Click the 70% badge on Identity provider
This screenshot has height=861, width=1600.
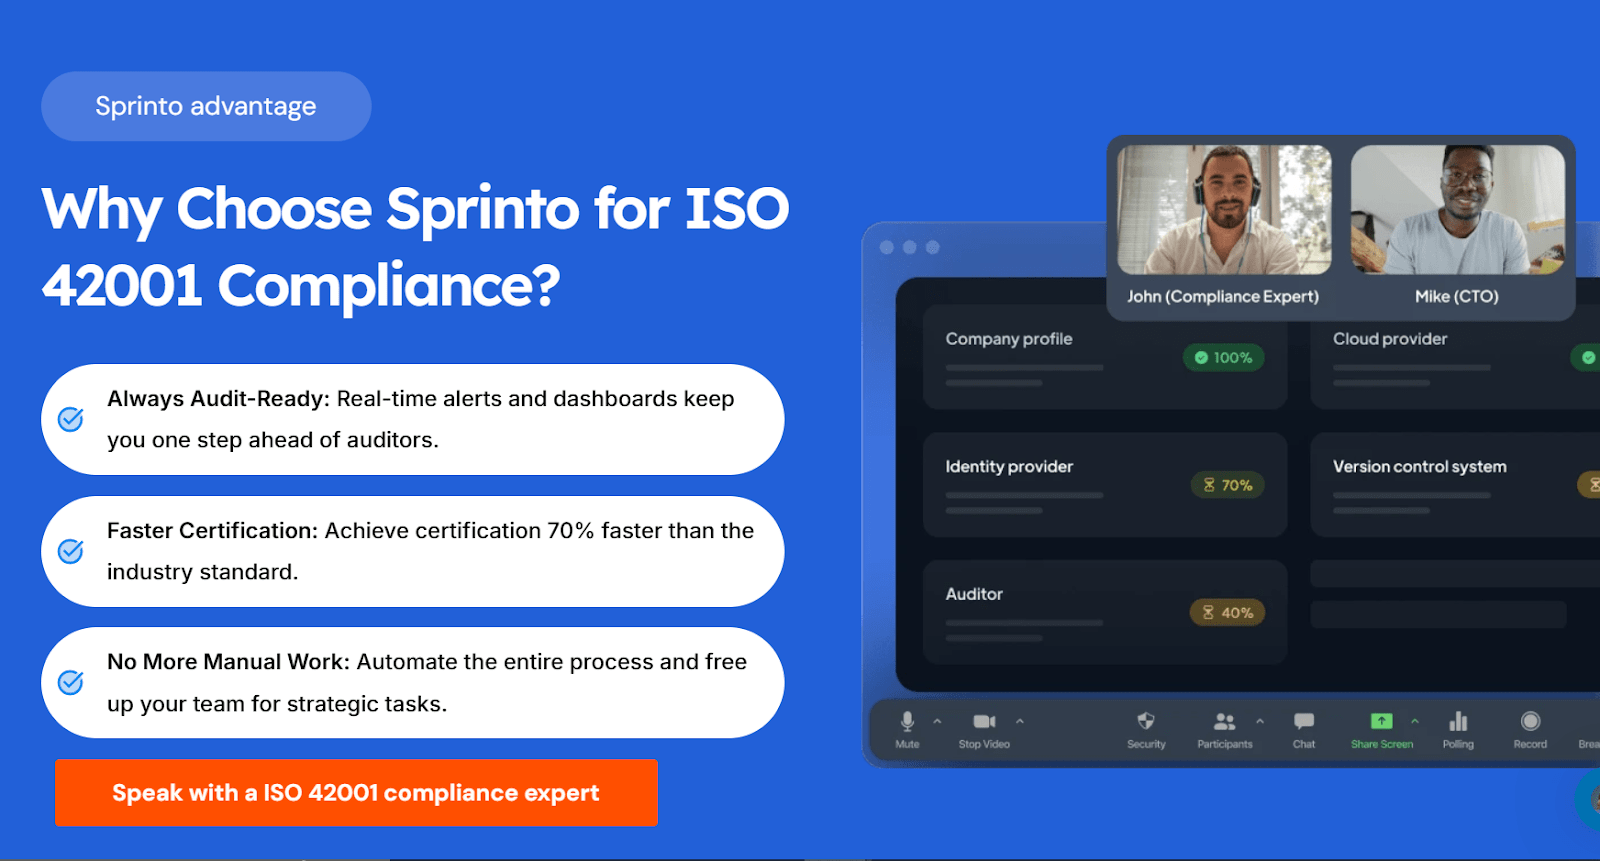tap(1227, 485)
